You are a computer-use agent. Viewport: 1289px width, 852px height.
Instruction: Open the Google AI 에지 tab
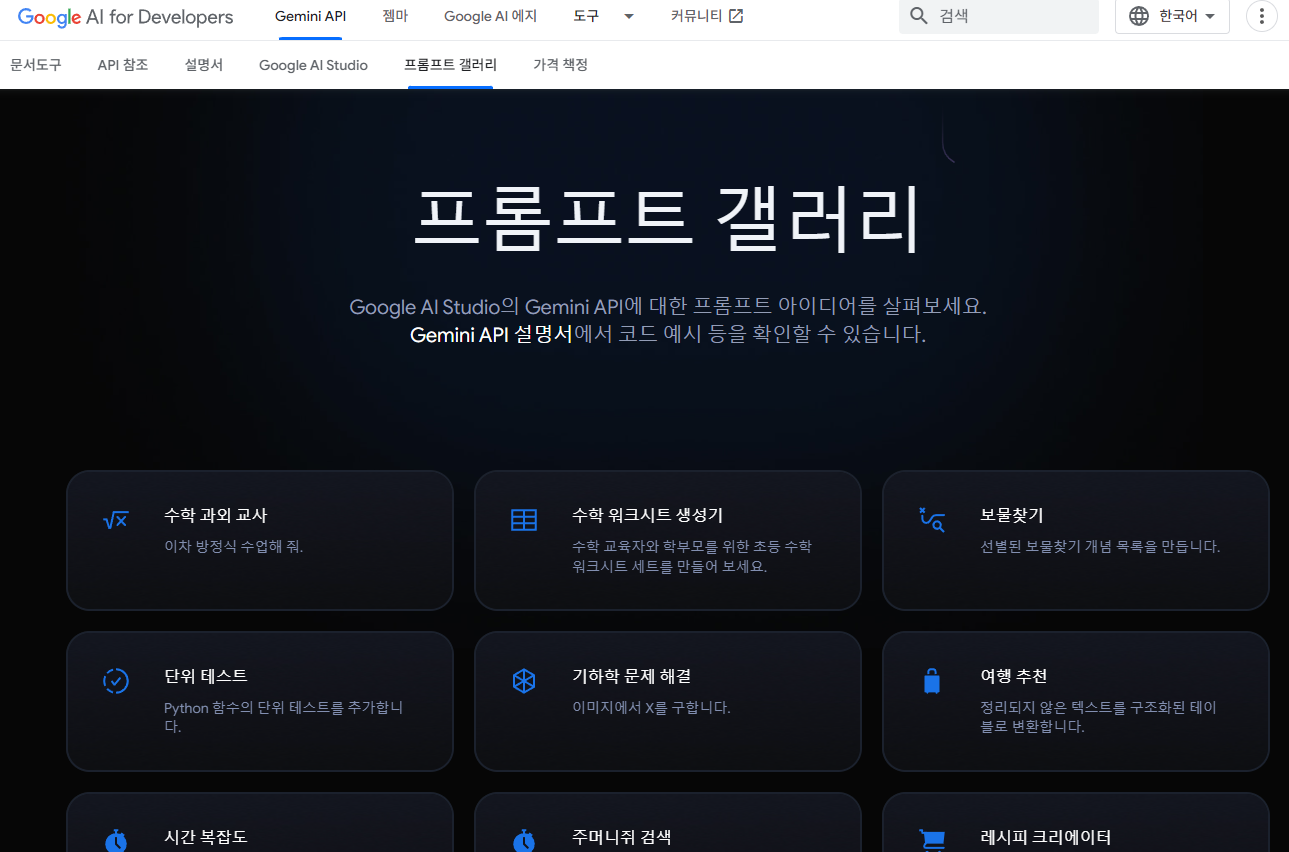point(490,16)
